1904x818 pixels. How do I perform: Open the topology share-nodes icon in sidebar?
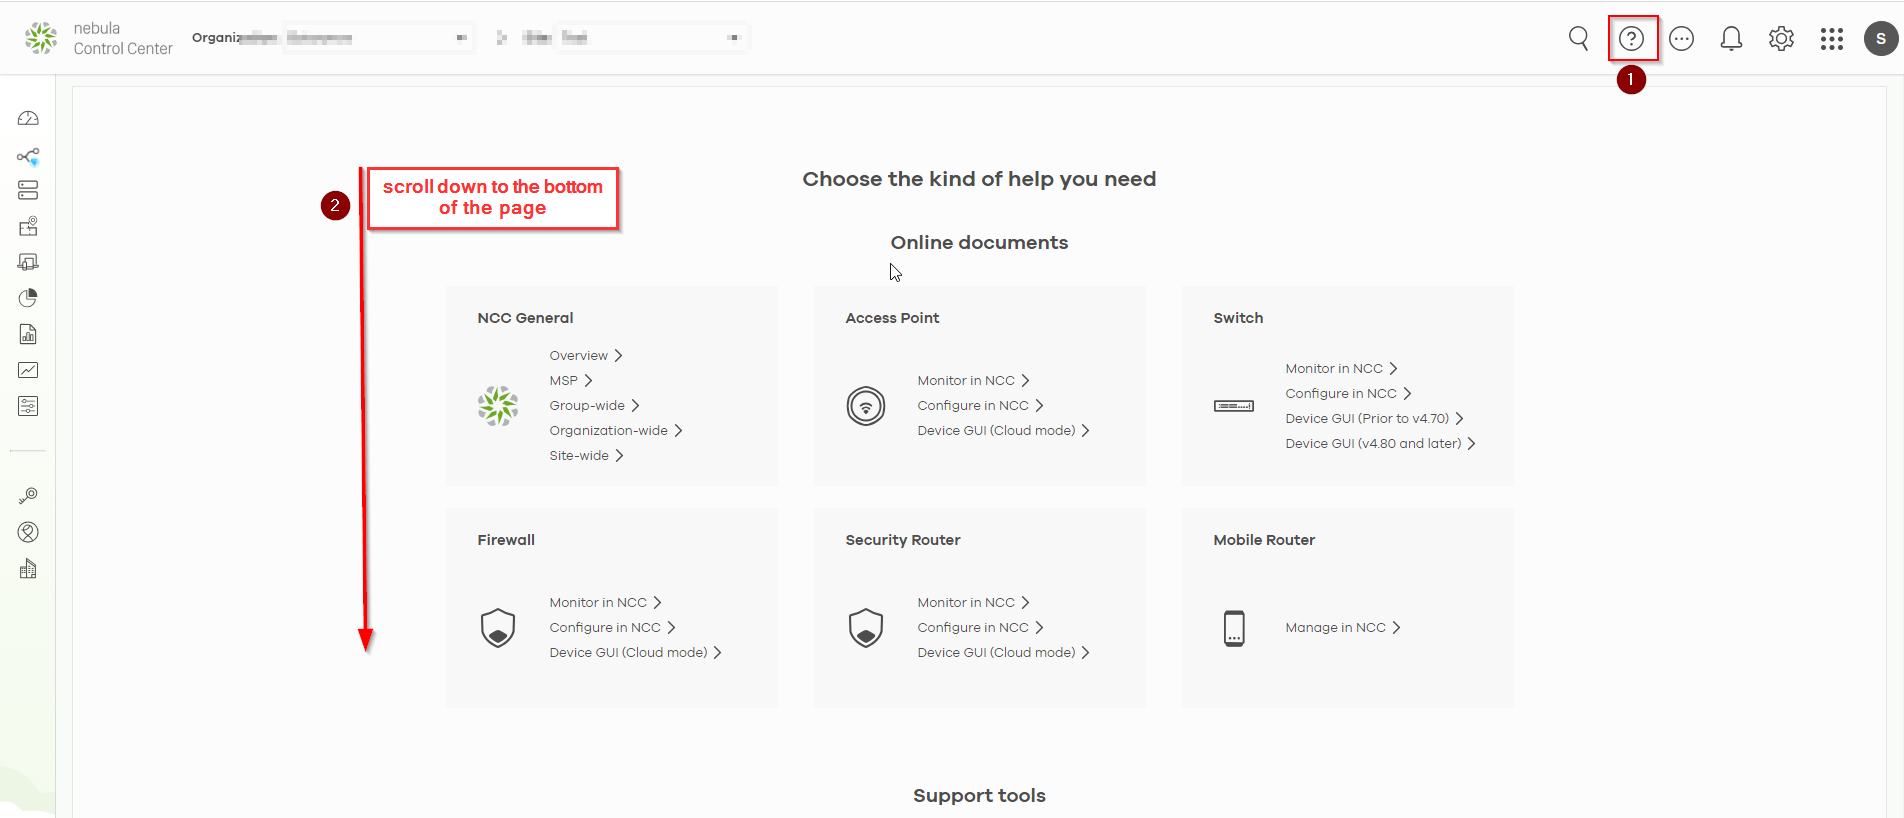click(28, 156)
